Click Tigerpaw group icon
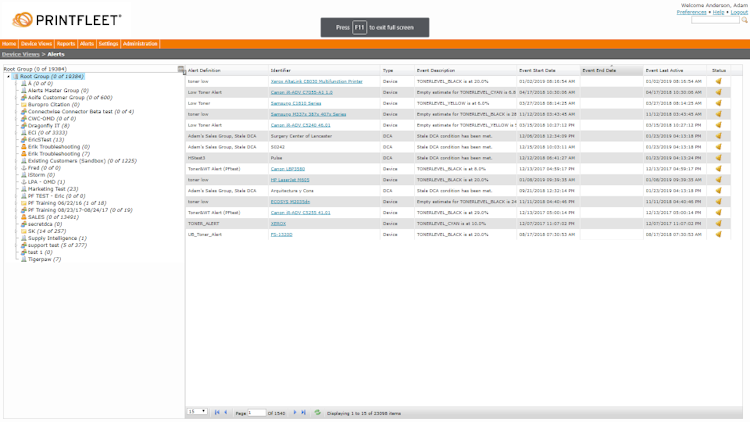 click(x=23, y=259)
